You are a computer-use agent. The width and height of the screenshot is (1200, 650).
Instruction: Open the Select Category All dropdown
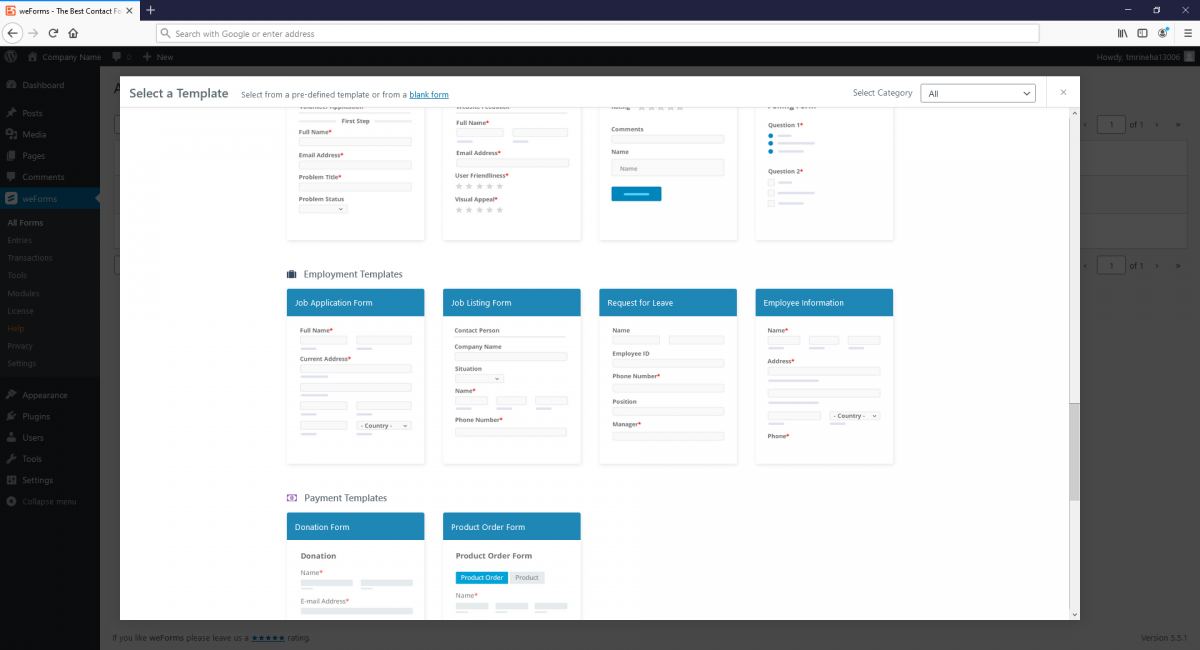point(978,92)
